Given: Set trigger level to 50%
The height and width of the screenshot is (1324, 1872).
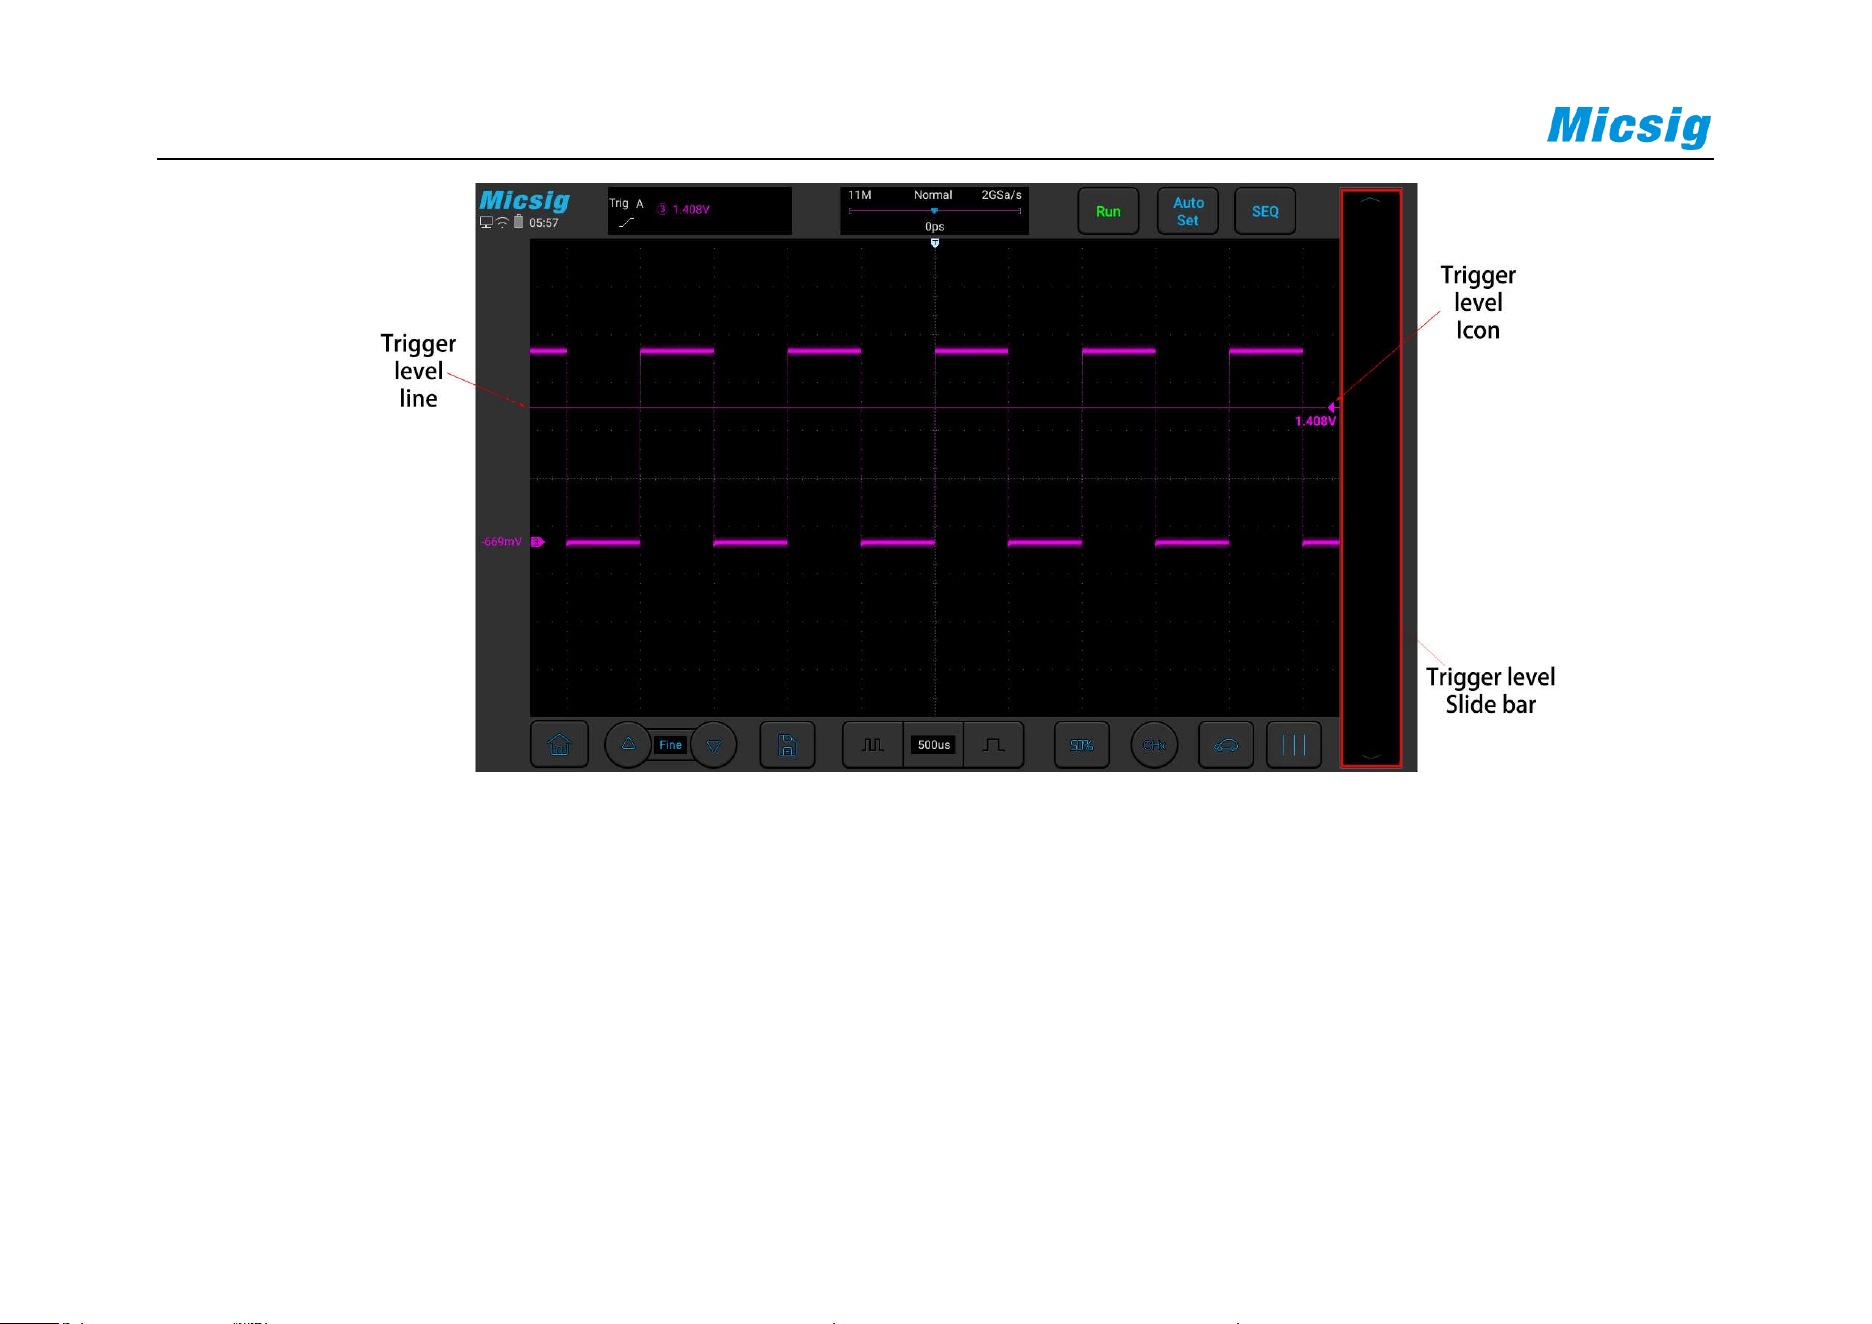Looking at the screenshot, I should (1082, 745).
